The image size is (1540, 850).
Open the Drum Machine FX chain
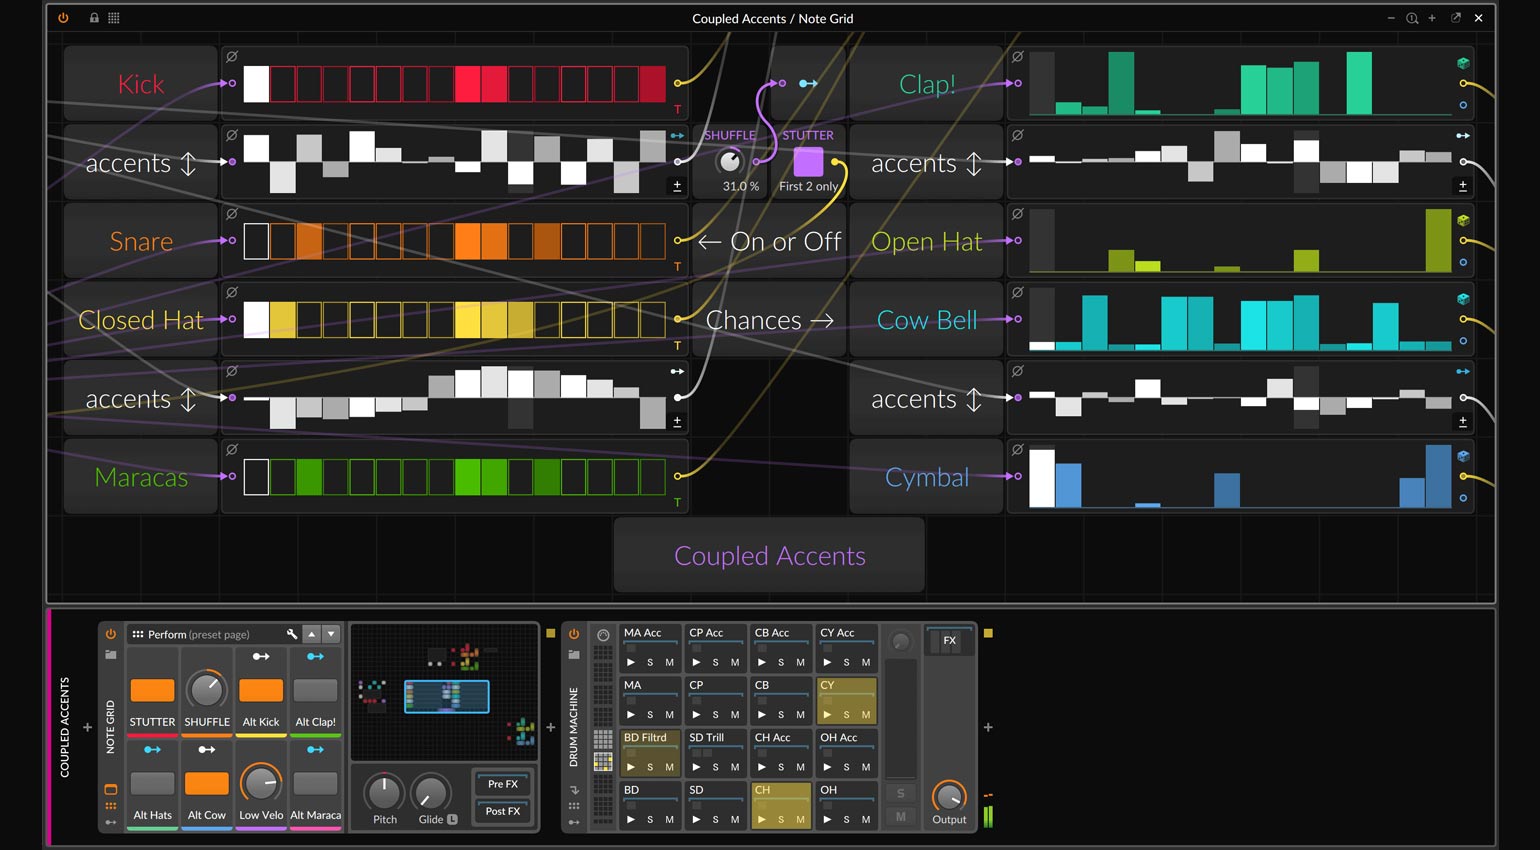(949, 641)
